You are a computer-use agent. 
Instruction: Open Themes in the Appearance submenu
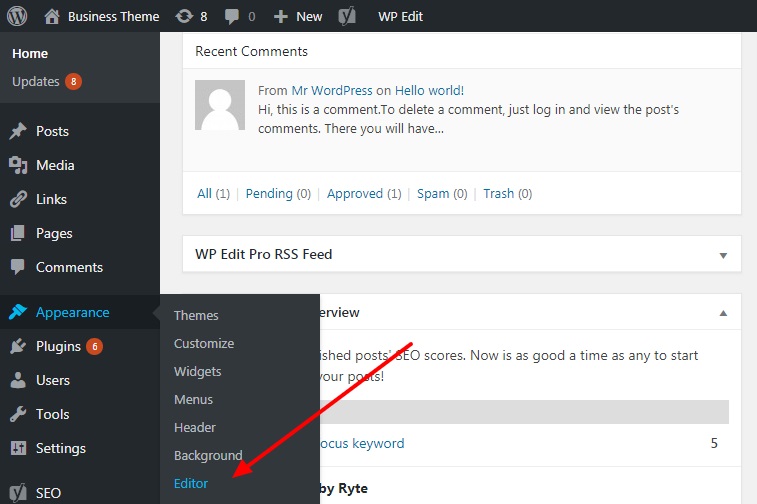[196, 315]
